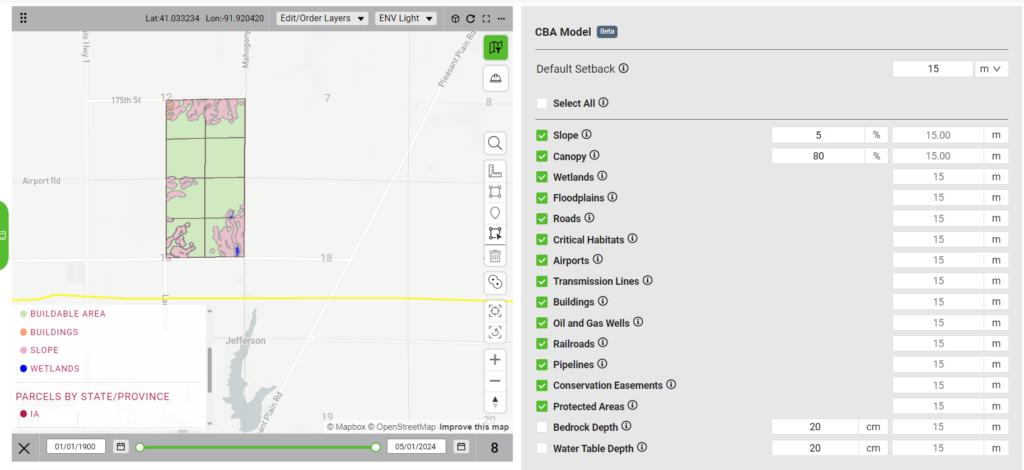Click the Wetlands setback value field
The width and height of the screenshot is (1024, 470).
point(938,177)
